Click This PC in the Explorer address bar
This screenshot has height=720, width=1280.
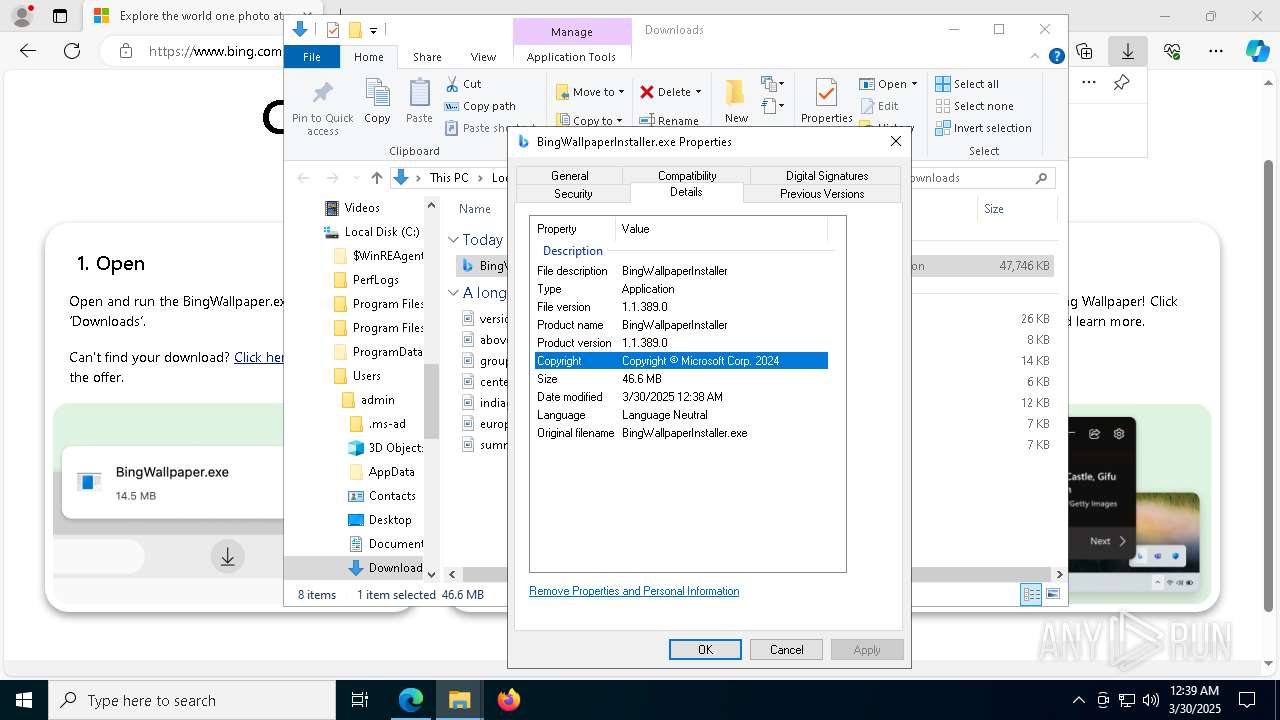[448, 178]
